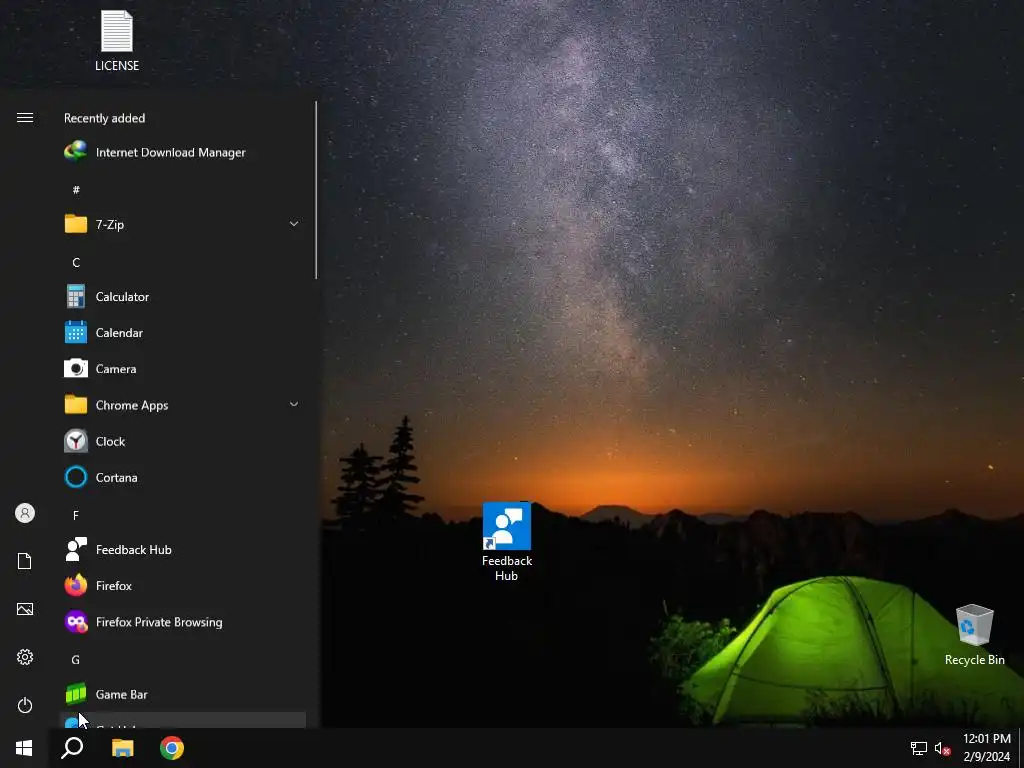Image resolution: width=1024 pixels, height=768 pixels.
Task: Open the user account icon in Start sidebar
Action: [x=25, y=513]
